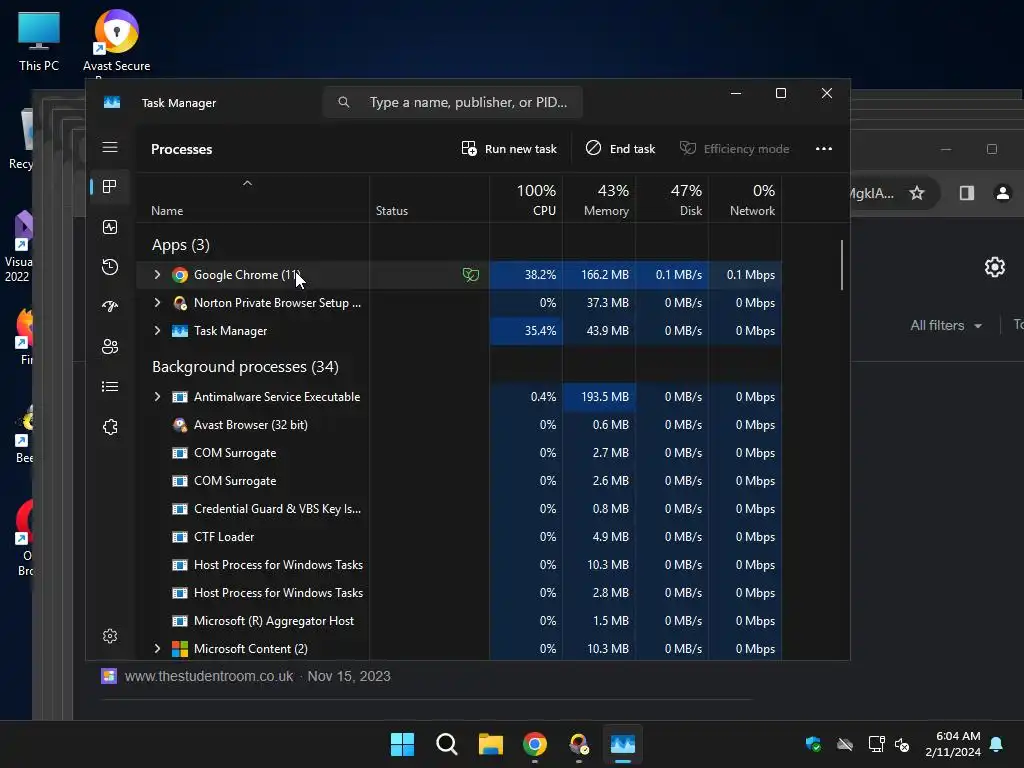Click the Apps (3) group header
Viewport: 1024px width, 768px height.
(x=181, y=245)
